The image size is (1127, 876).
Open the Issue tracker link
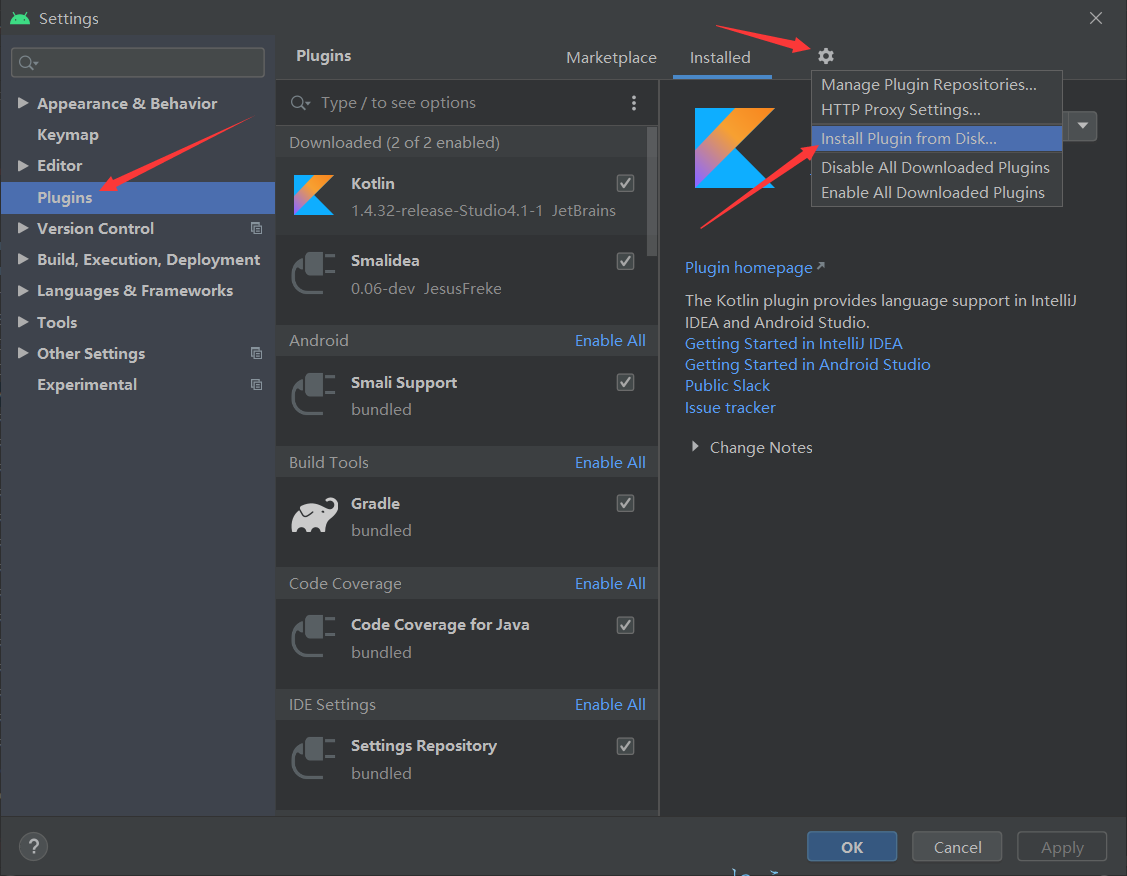[730, 407]
